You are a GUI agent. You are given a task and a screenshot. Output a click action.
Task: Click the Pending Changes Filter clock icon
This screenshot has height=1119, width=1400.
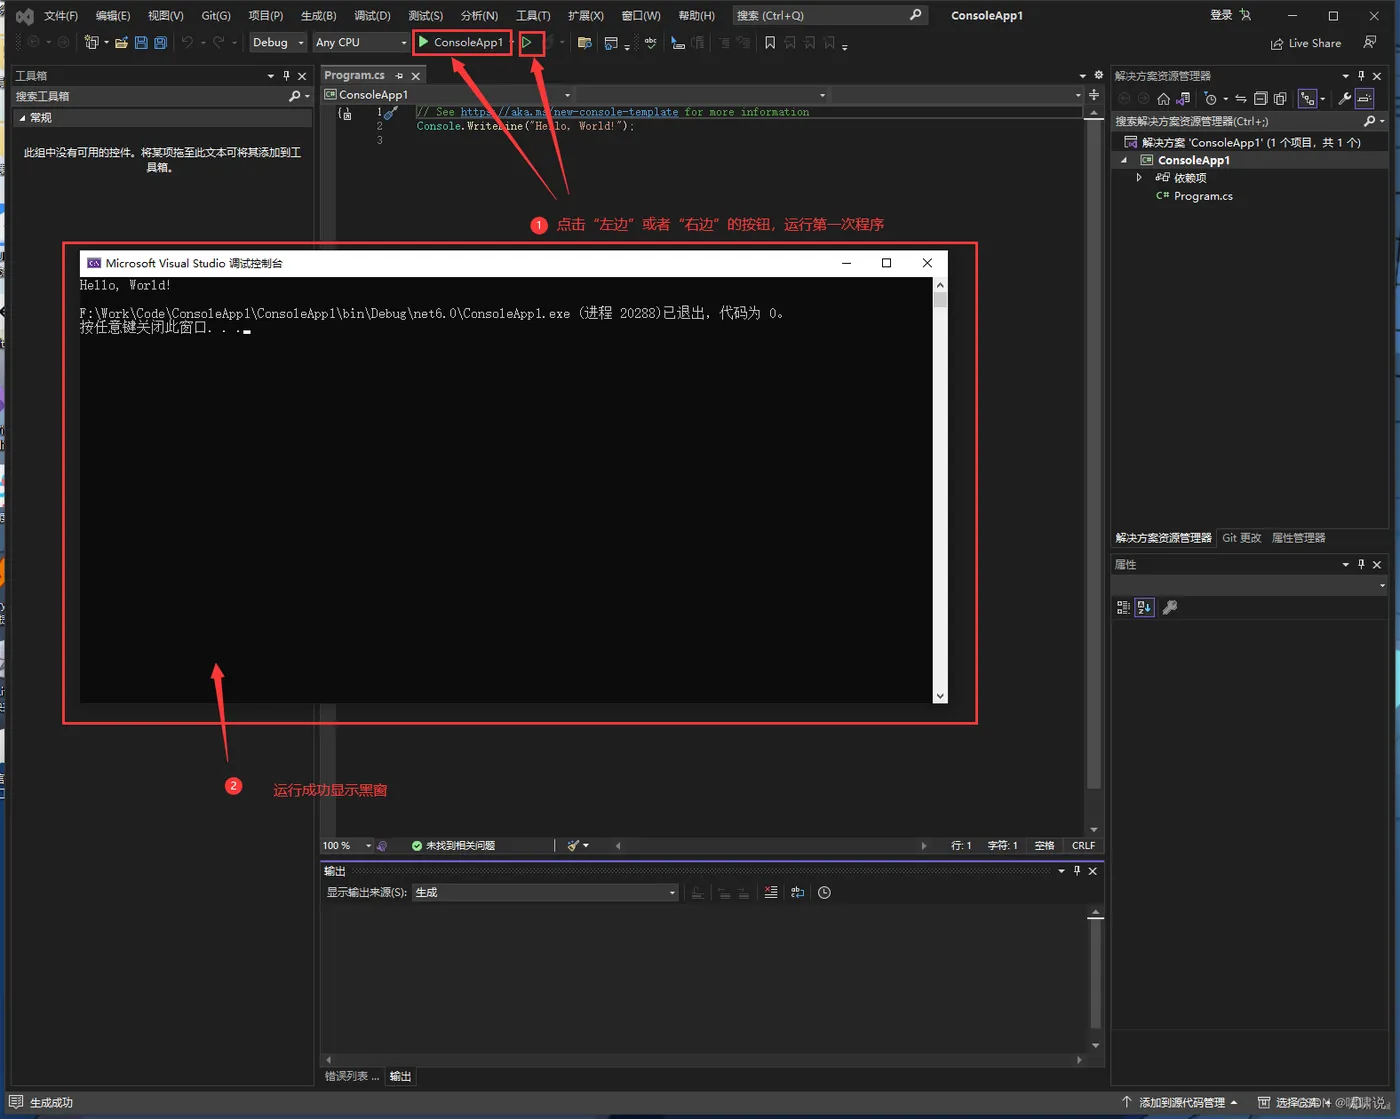pyautogui.click(x=1211, y=99)
